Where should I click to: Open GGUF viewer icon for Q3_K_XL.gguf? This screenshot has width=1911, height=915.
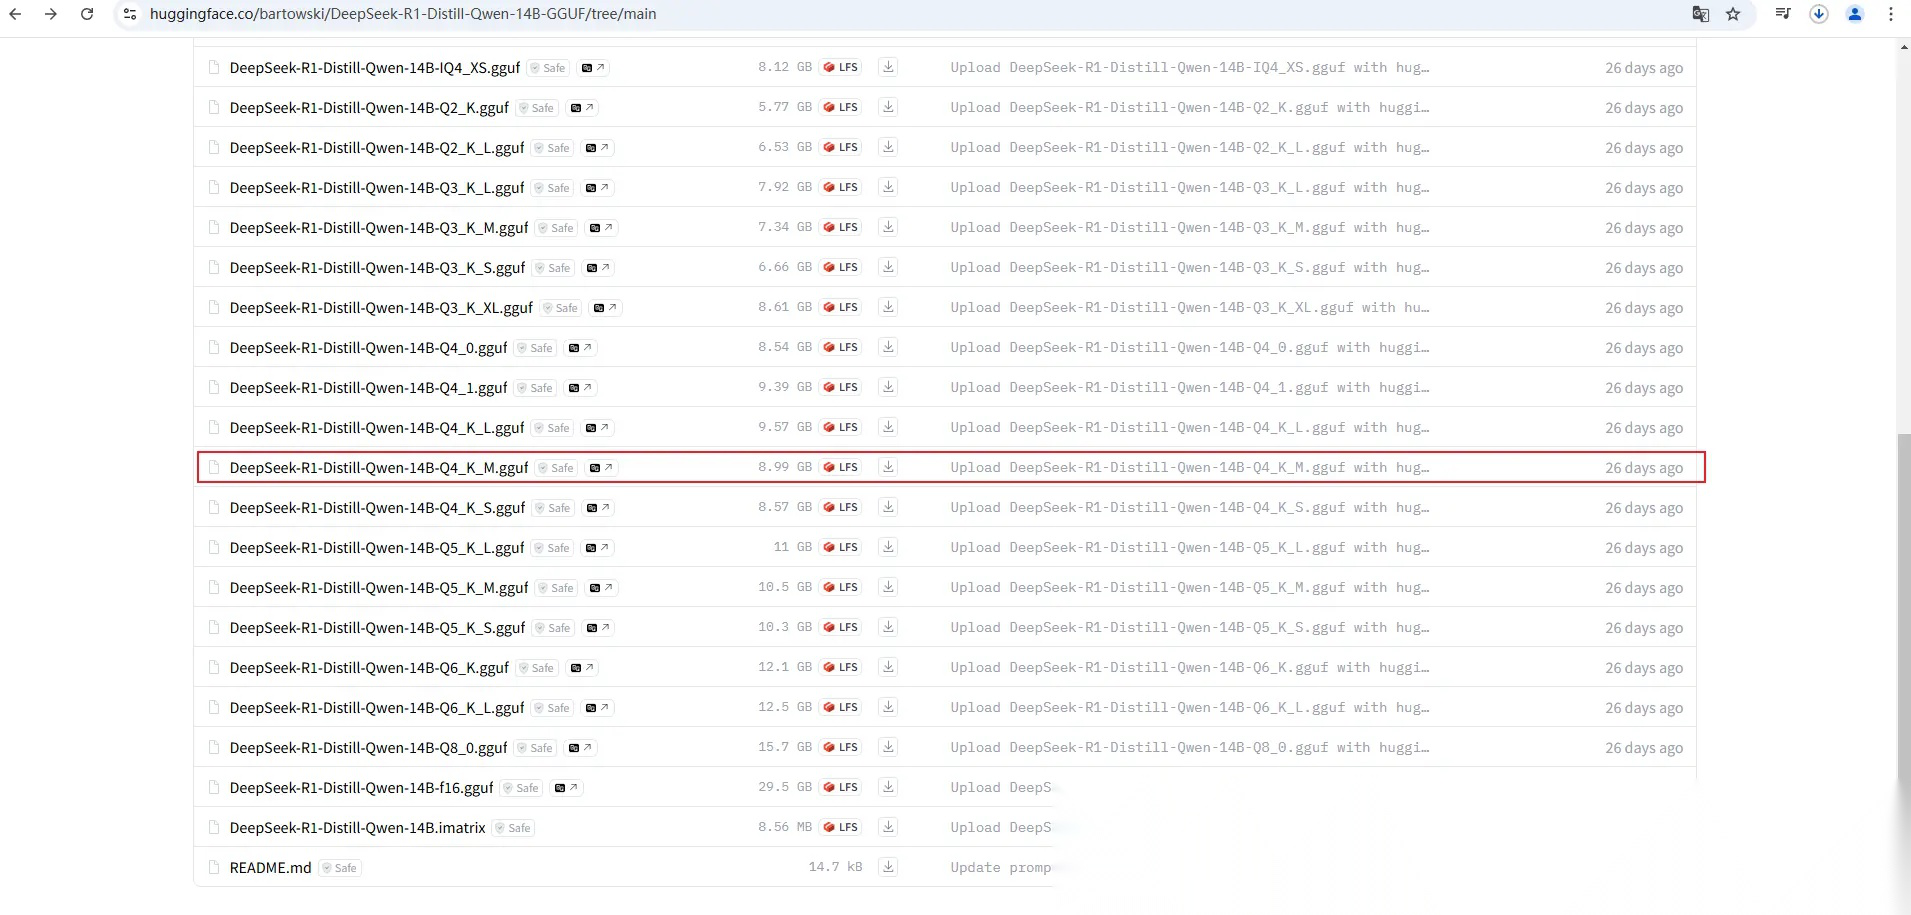coord(605,308)
